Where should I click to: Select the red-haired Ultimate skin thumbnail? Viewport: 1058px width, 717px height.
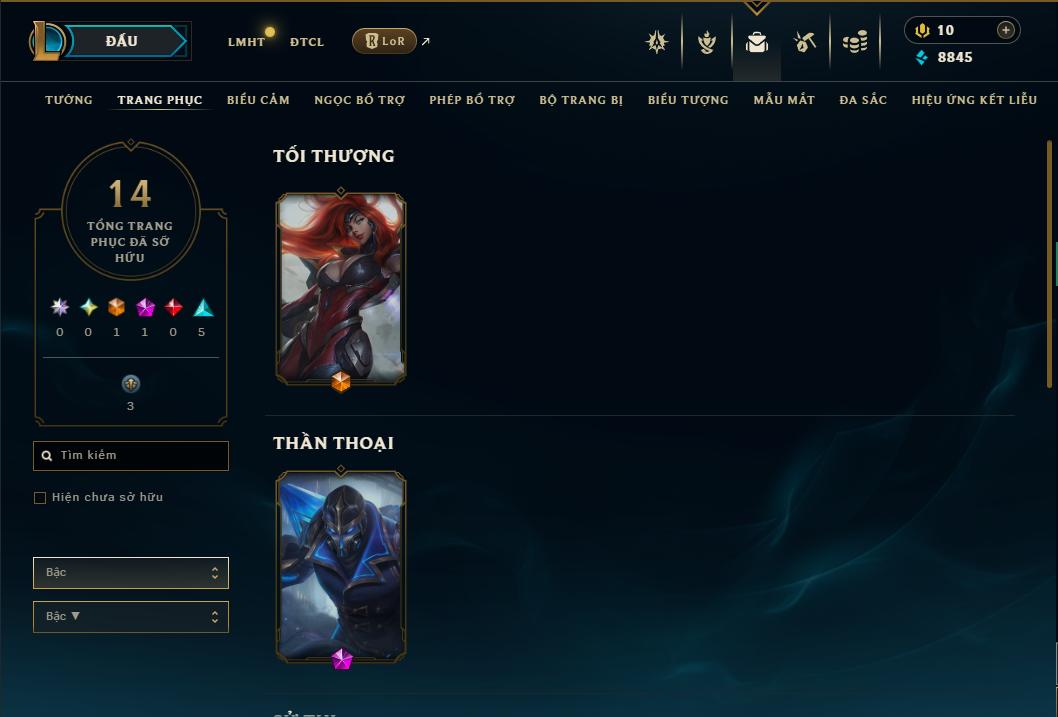341,289
